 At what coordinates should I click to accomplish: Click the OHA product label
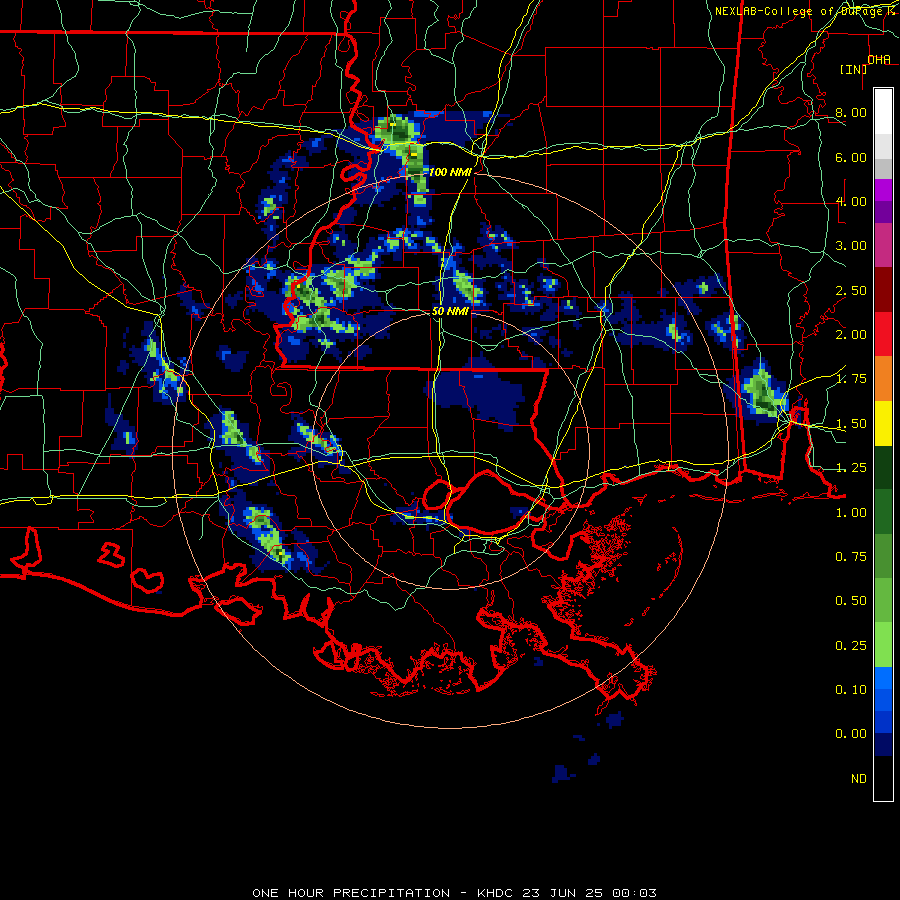pos(879,59)
